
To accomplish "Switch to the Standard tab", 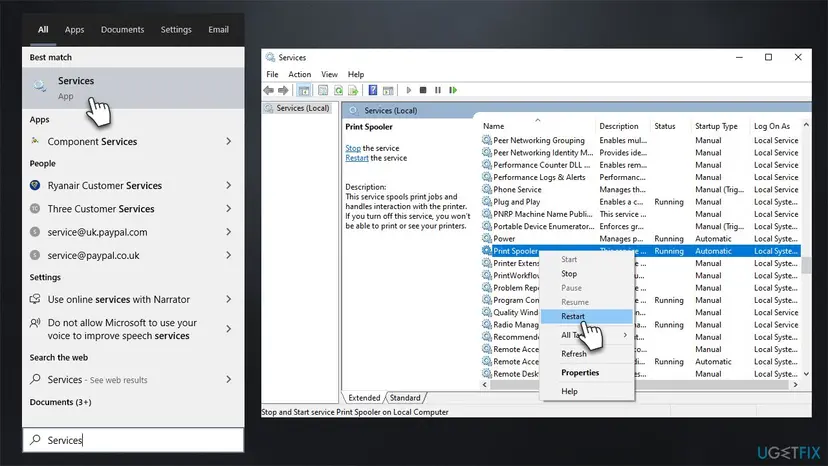I will coord(405,398).
